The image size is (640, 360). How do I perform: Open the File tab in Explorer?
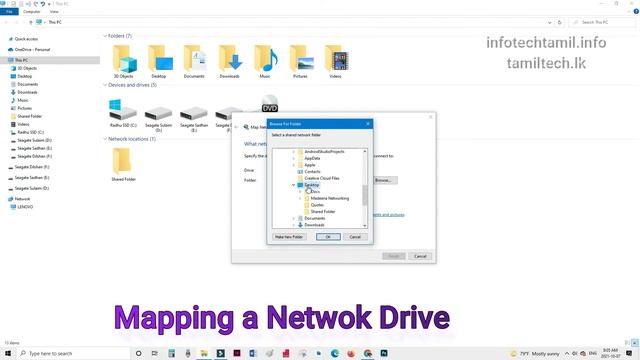[9, 11]
